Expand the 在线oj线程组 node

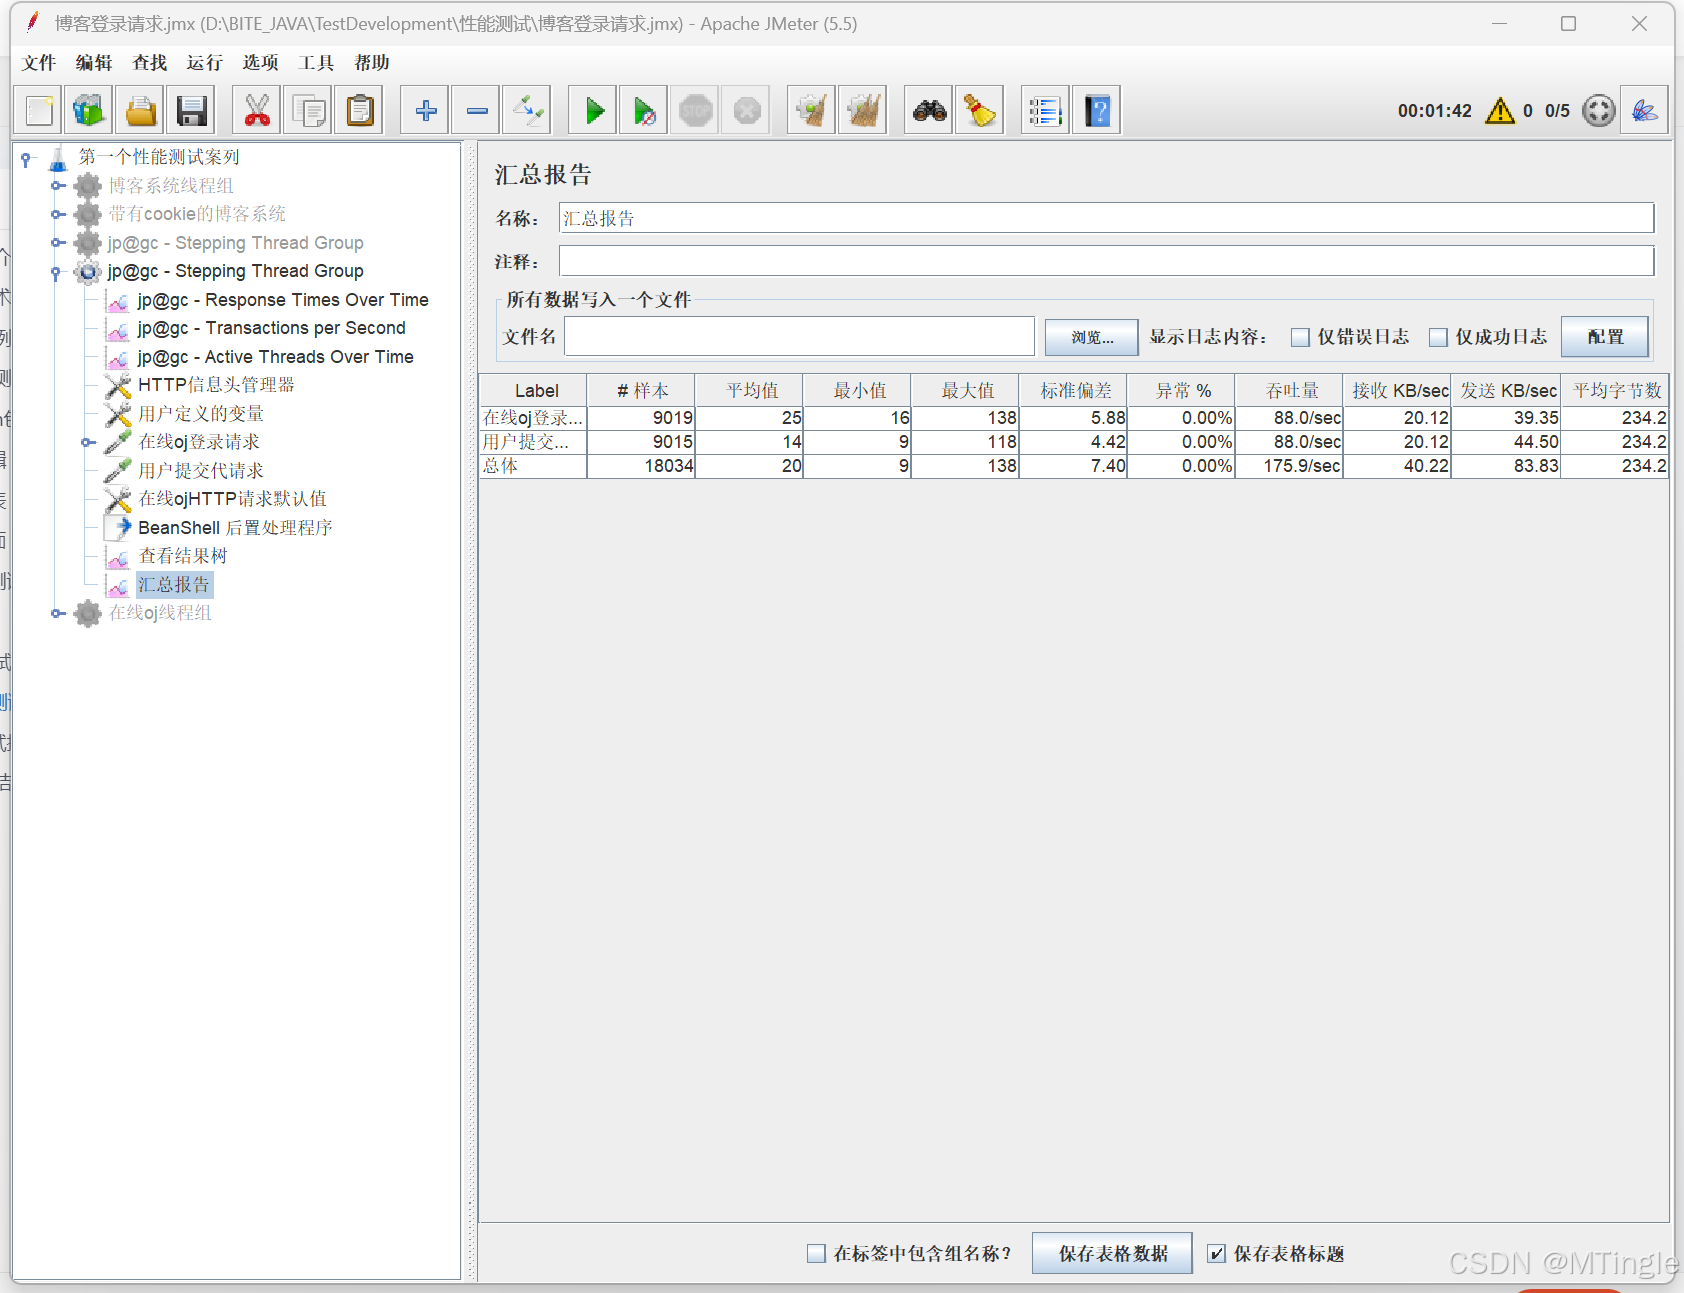click(58, 613)
